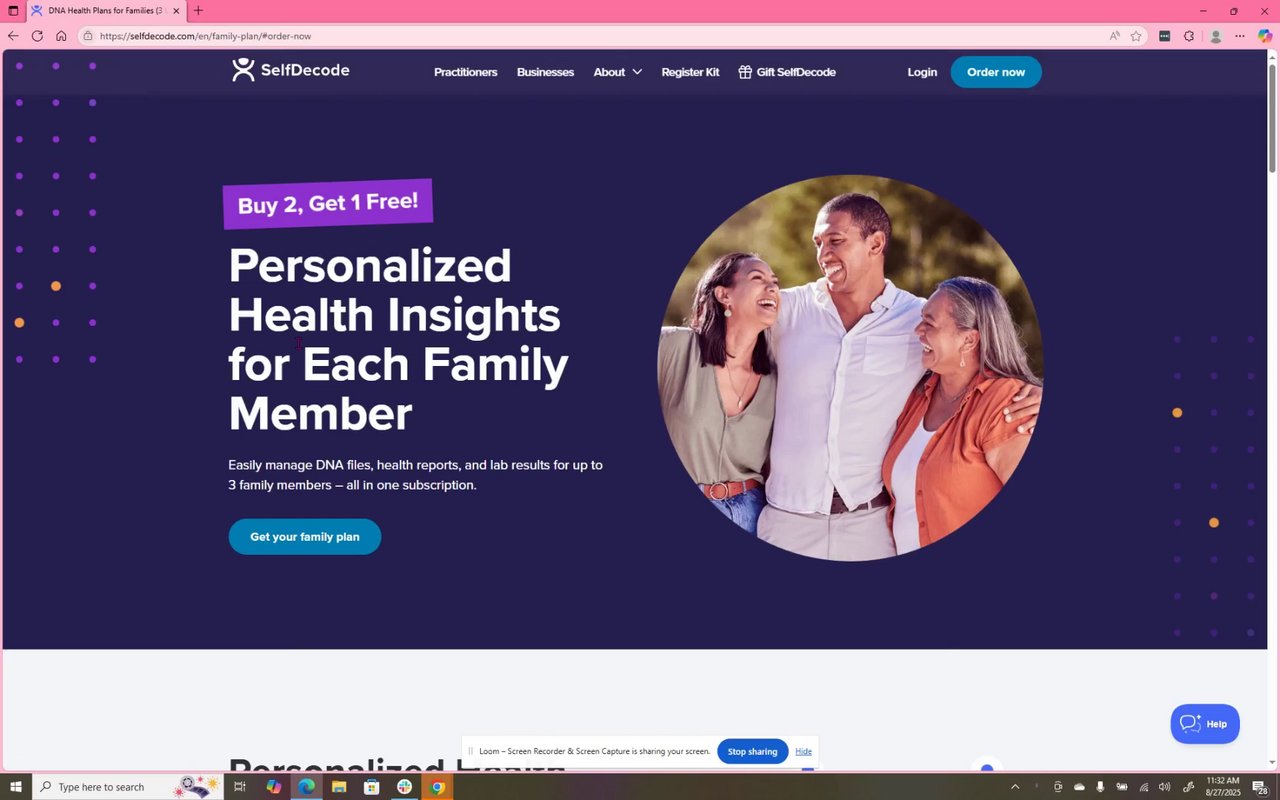Expand the About dropdown menu
The width and height of the screenshot is (1280, 800).
(x=617, y=72)
